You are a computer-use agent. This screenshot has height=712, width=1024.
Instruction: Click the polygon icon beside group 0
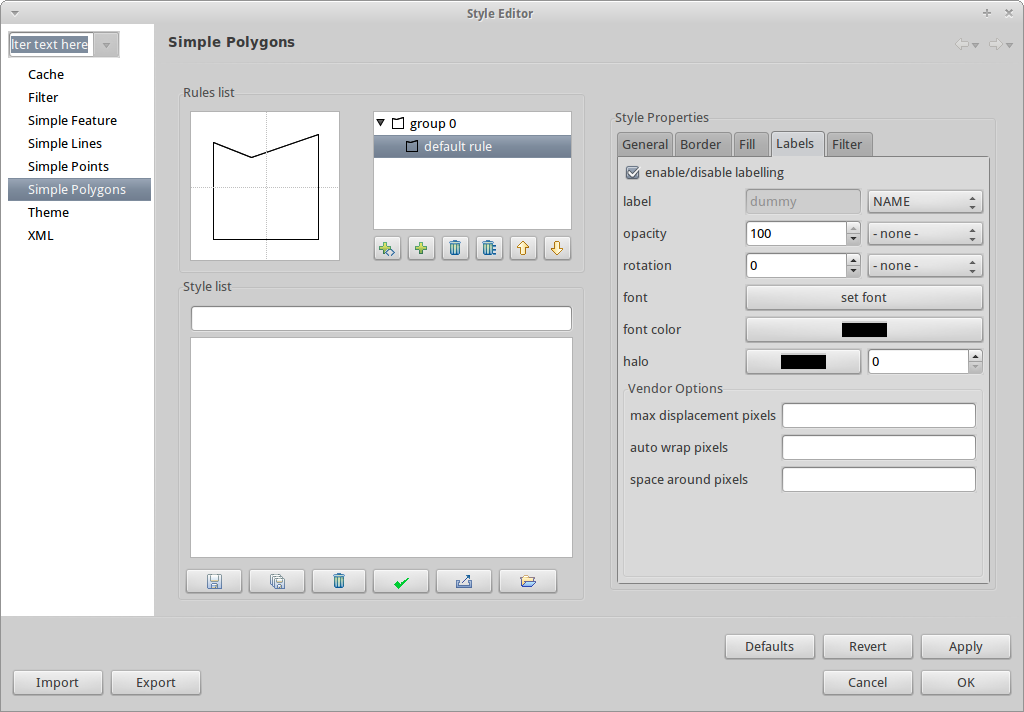coord(398,123)
